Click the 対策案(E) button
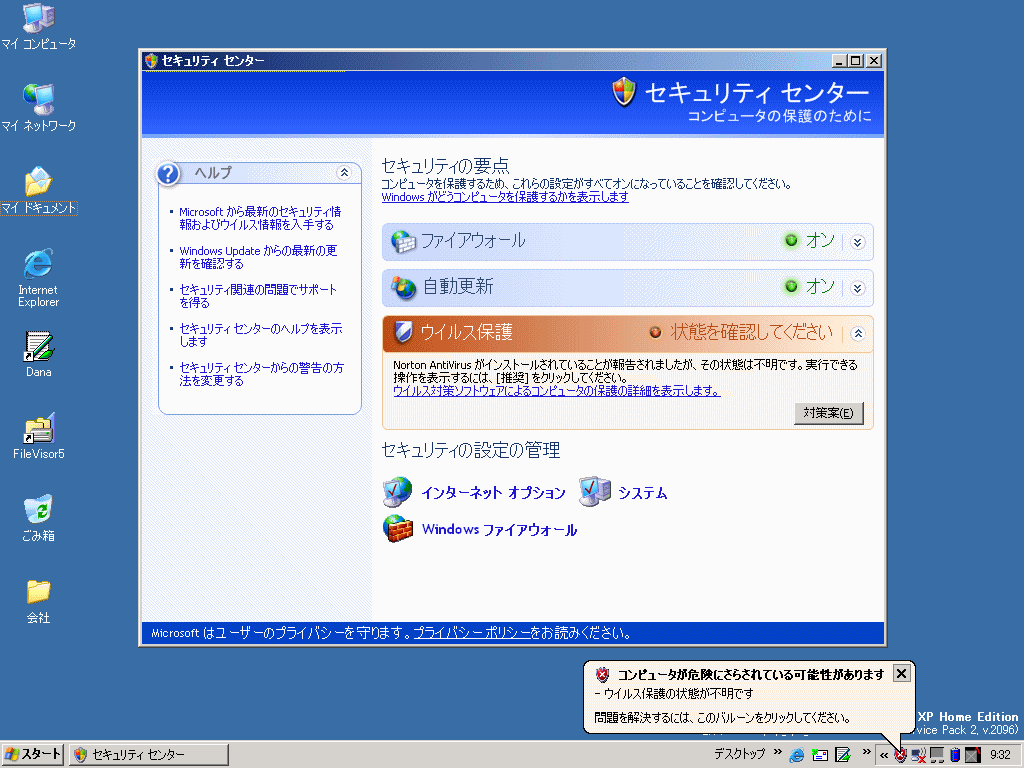The image size is (1024, 768). [x=829, y=413]
